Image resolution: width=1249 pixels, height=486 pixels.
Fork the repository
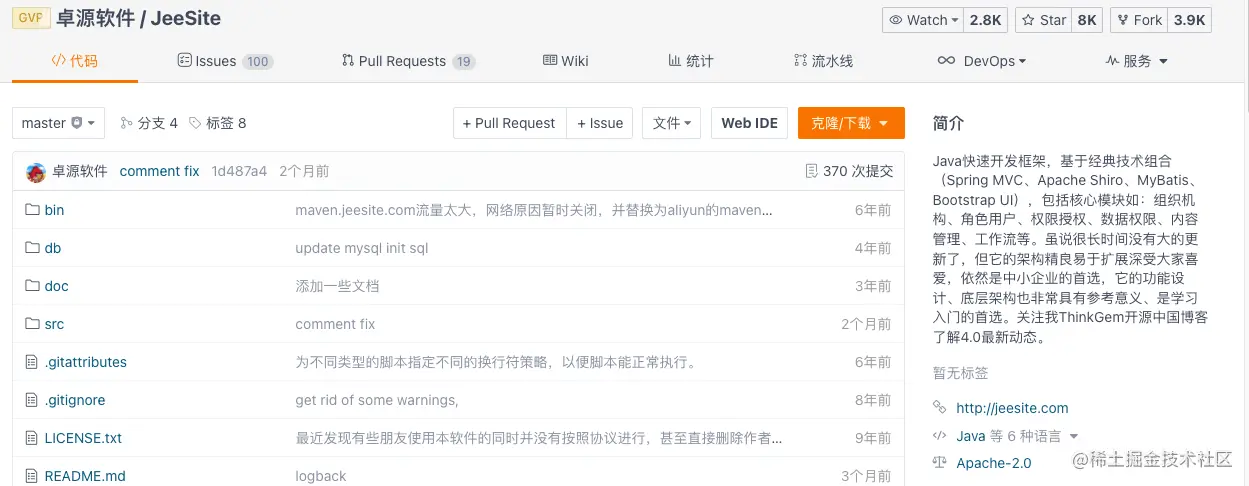click(x=1138, y=20)
